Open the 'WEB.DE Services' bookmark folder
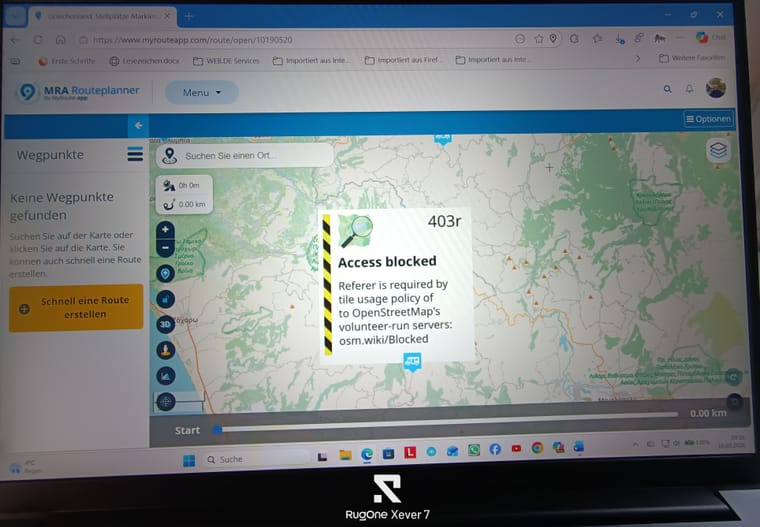Viewport: 760px width, 527px height. pyautogui.click(x=226, y=61)
